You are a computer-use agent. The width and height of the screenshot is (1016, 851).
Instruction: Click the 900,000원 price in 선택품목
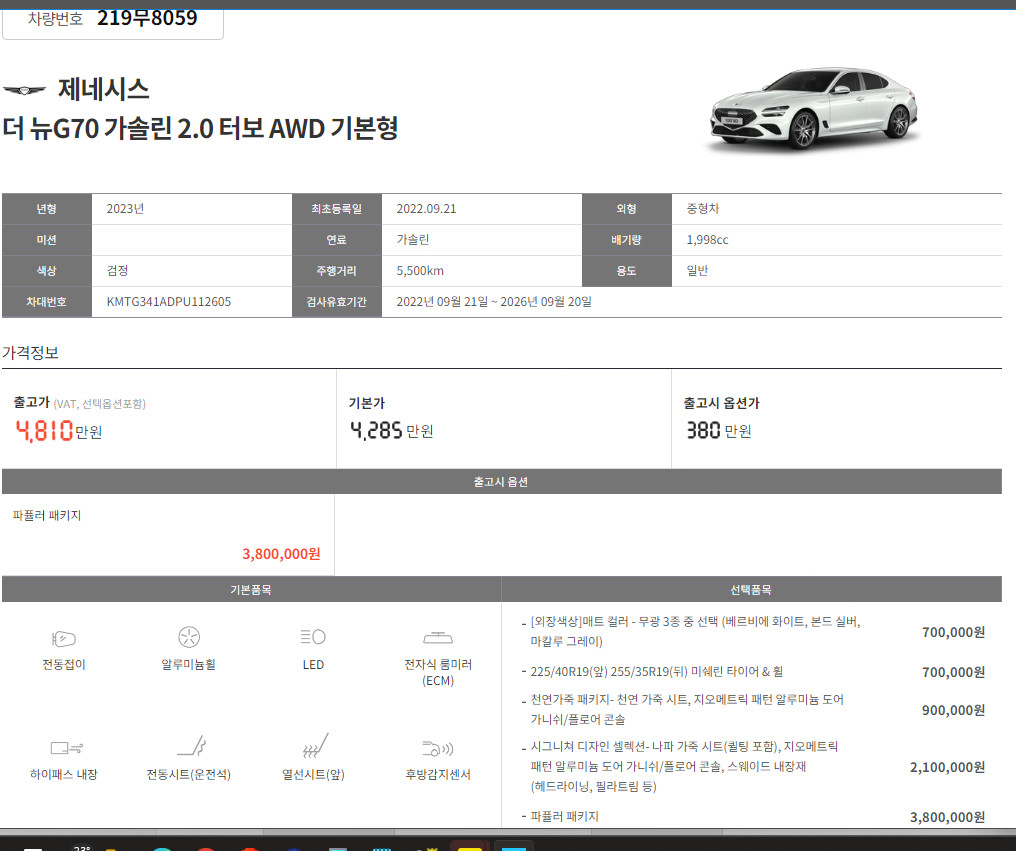pyautogui.click(x=953, y=710)
